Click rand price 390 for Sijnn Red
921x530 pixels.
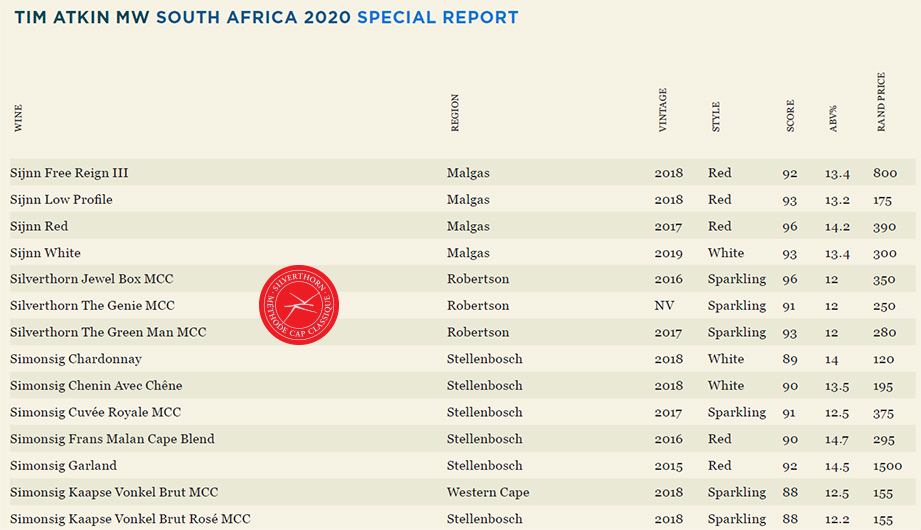point(884,227)
